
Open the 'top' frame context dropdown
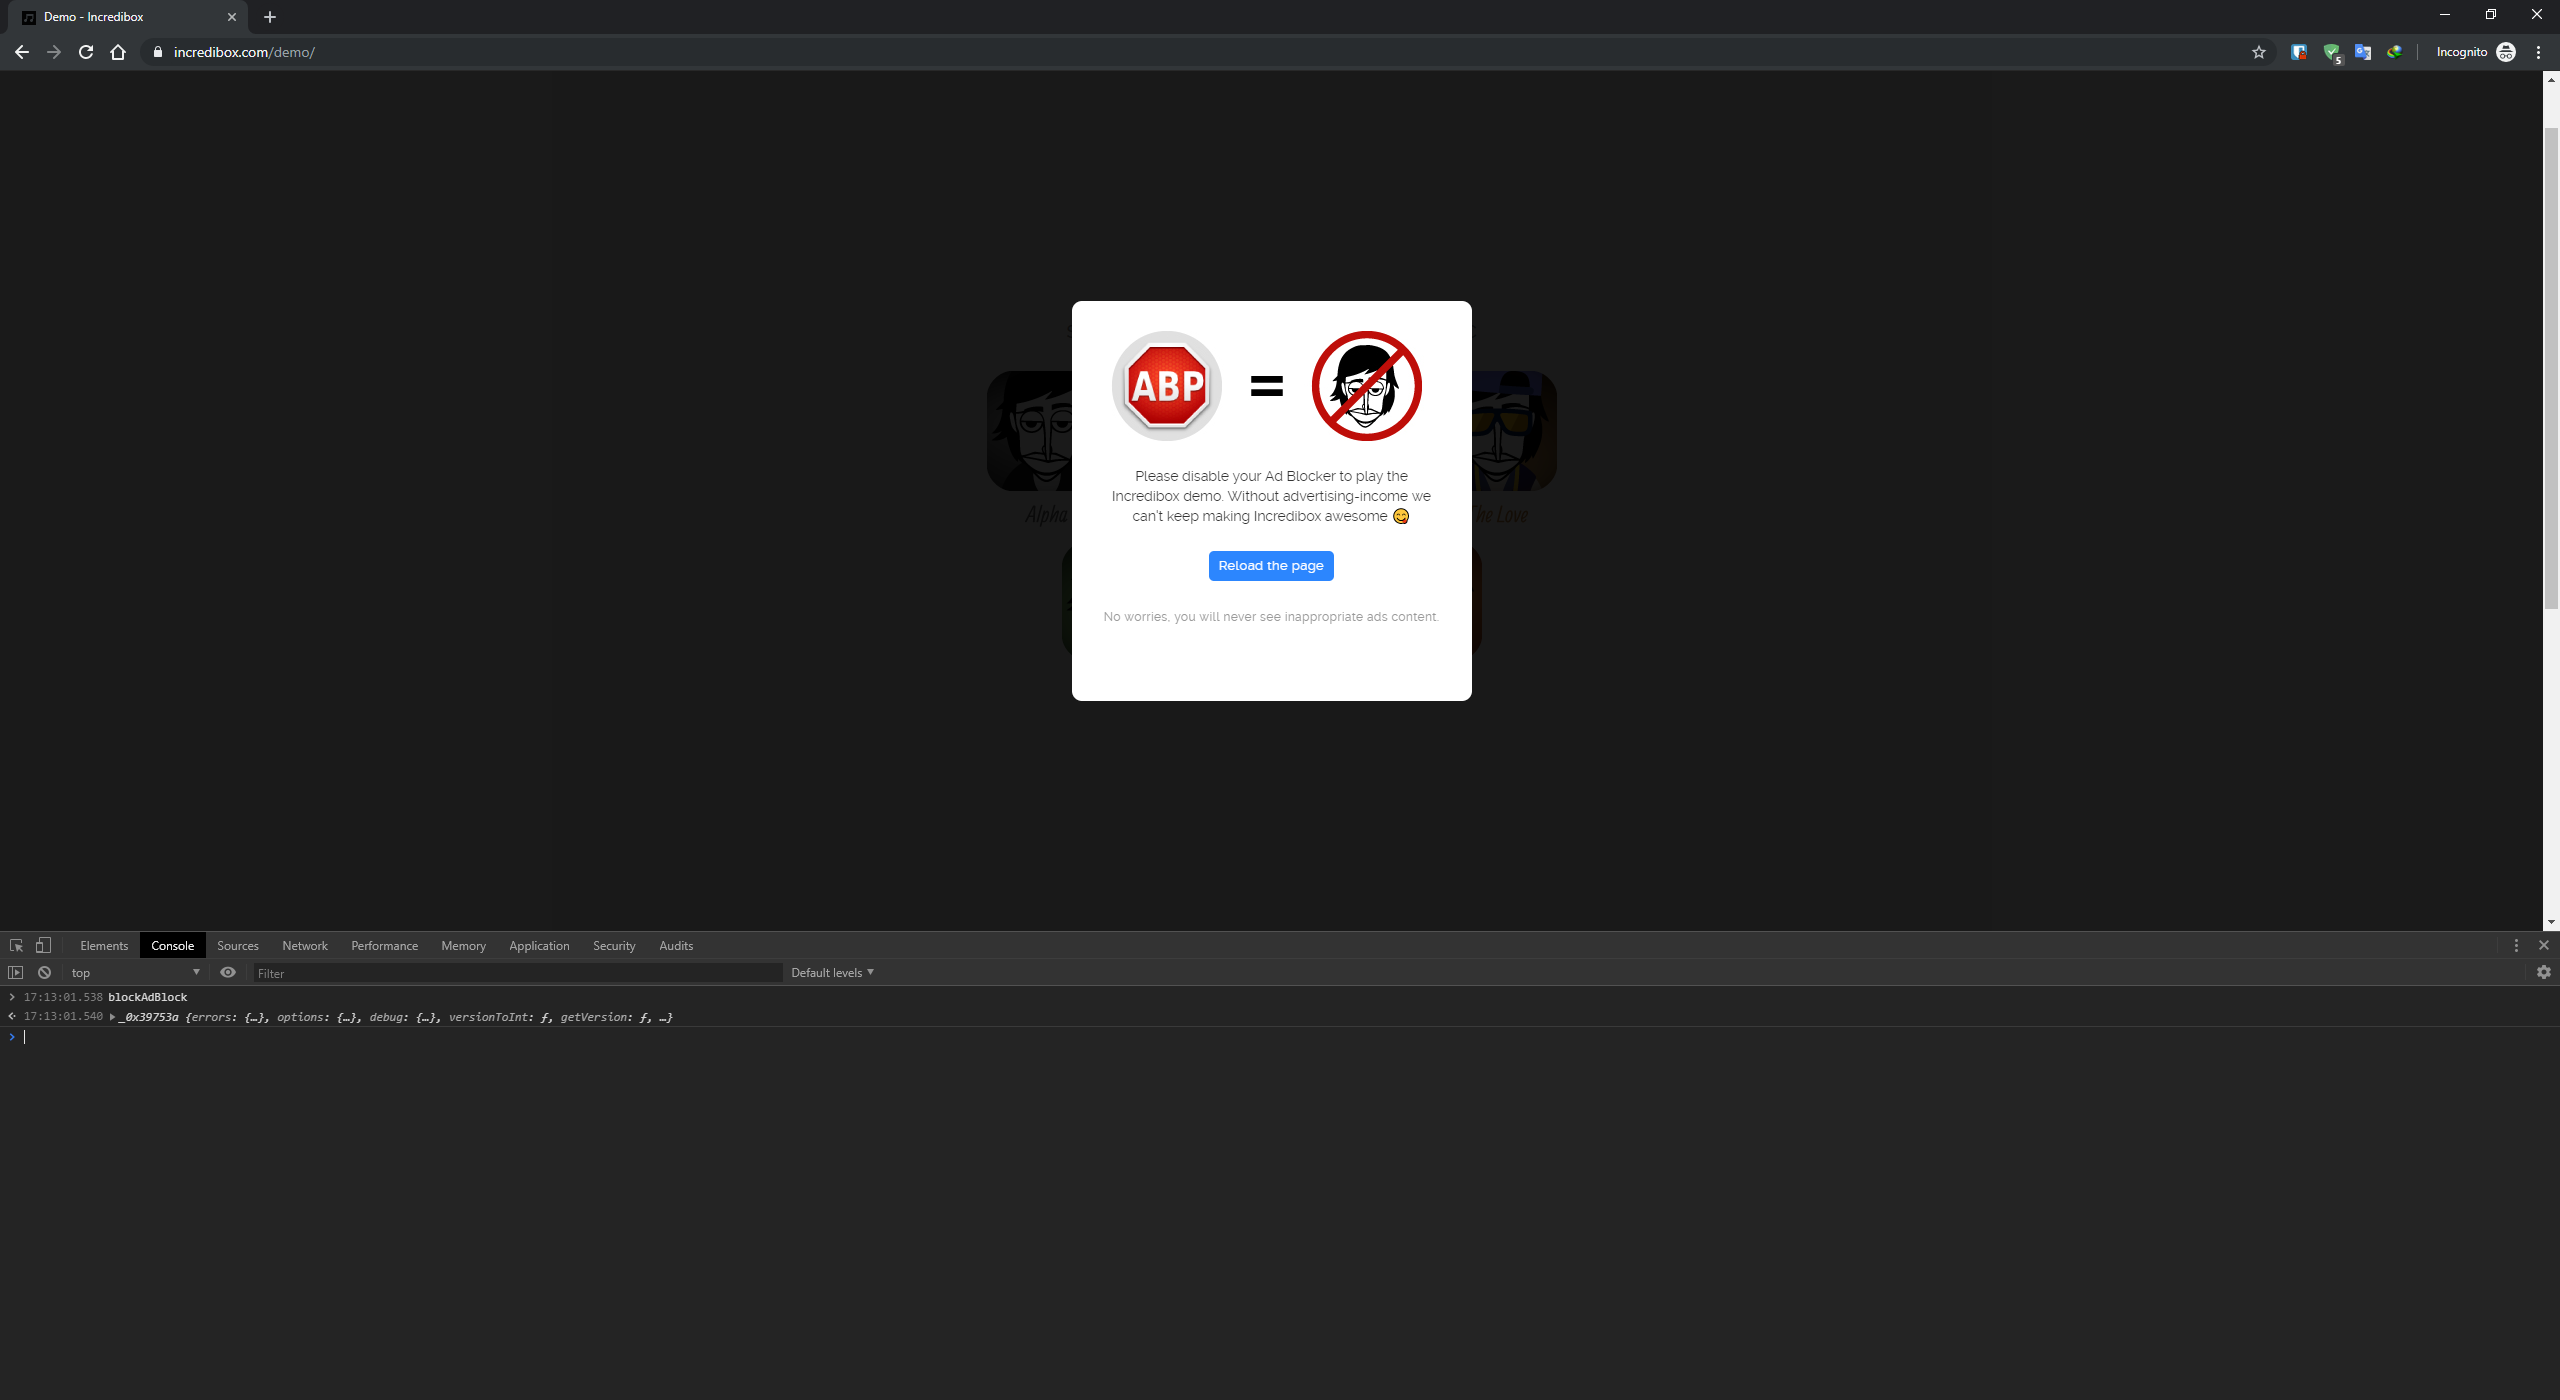[135, 971]
